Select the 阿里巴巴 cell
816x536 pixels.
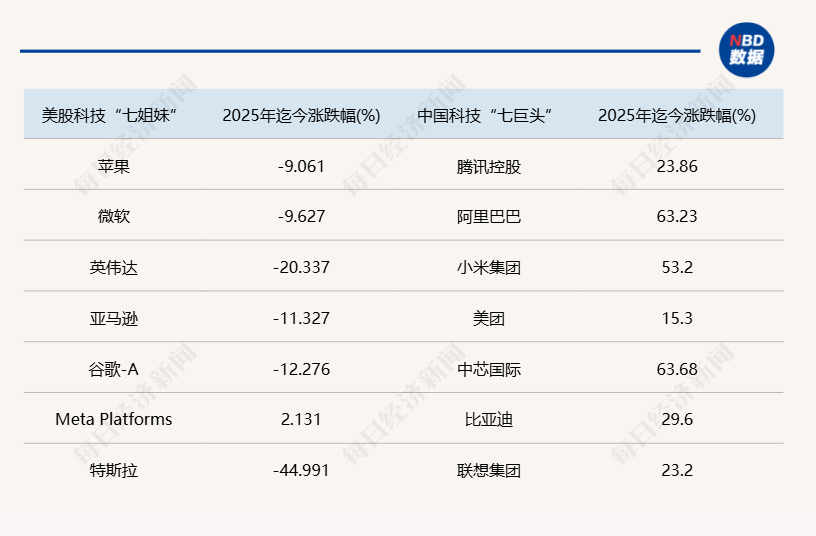pyautogui.click(x=489, y=216)
